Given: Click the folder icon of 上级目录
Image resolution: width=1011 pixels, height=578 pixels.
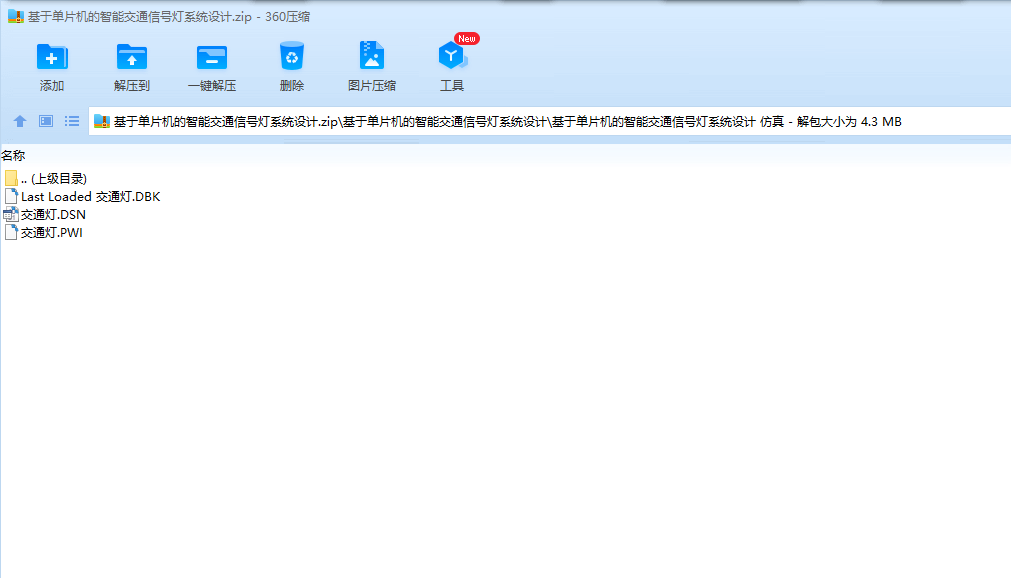Looking at the screenshot, I should 11,178.
